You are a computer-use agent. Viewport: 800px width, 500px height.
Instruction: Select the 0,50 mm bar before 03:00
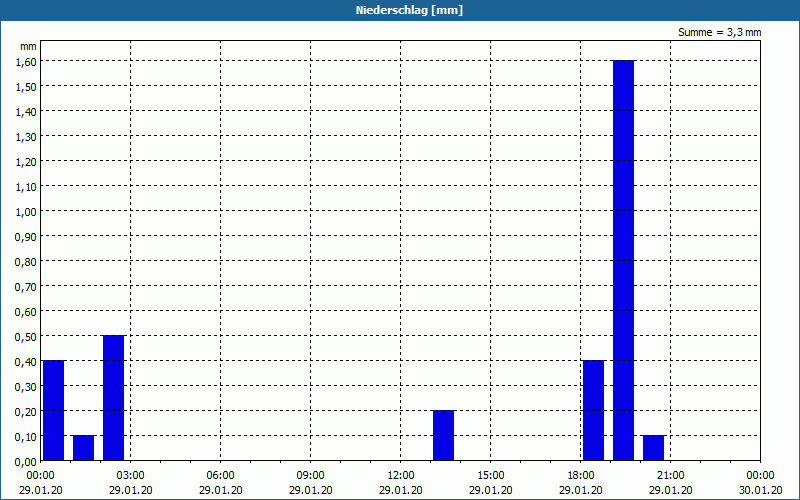113,398
